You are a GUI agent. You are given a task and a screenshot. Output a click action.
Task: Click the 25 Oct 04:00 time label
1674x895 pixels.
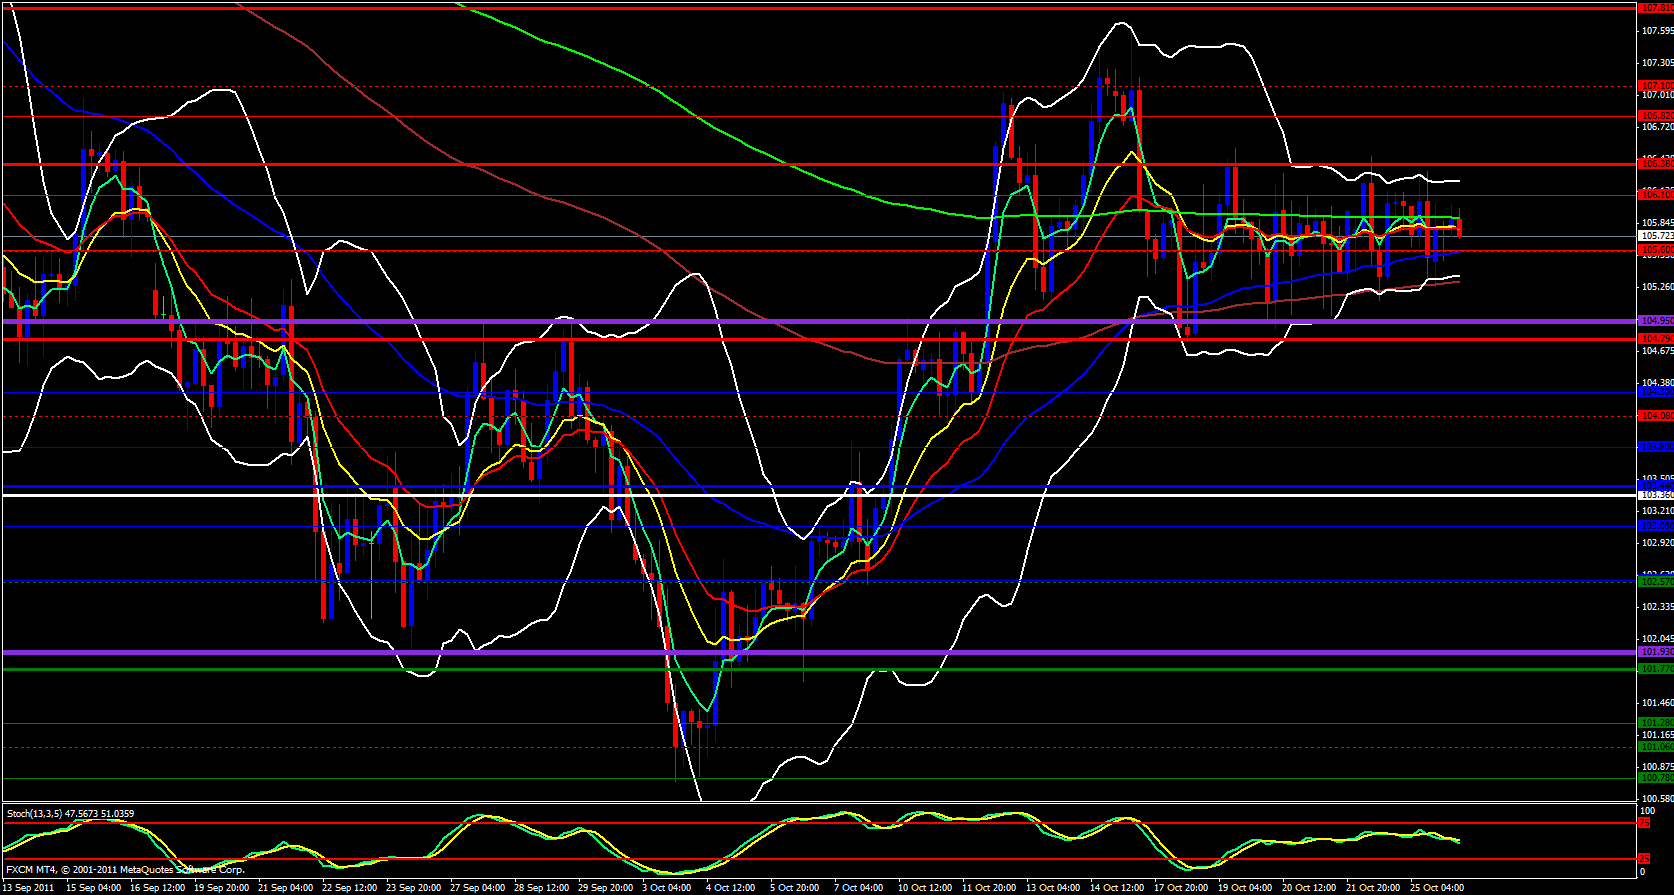(x=1436, y=887)
